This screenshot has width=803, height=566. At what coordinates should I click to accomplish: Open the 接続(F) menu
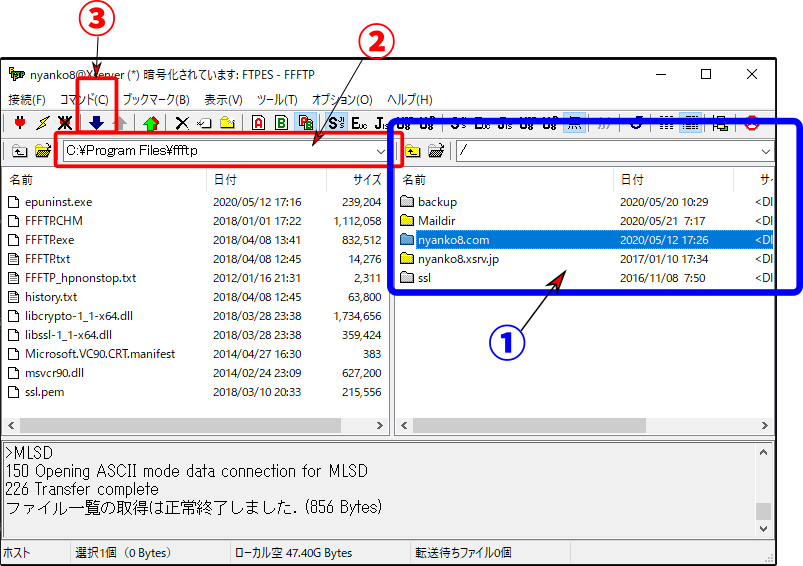click(27, 99)
